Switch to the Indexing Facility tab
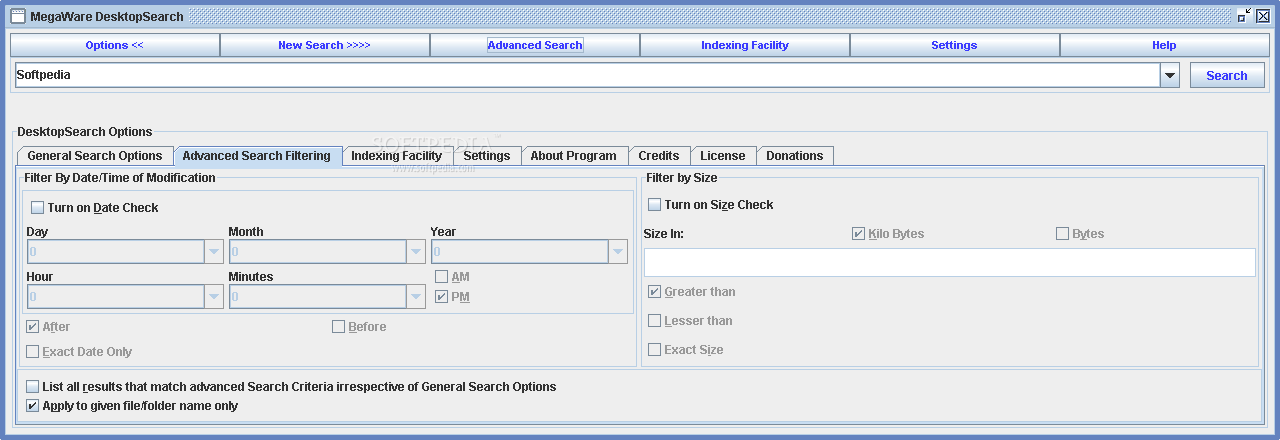This screenshot has height=440, width=1280. click(397, 156)
